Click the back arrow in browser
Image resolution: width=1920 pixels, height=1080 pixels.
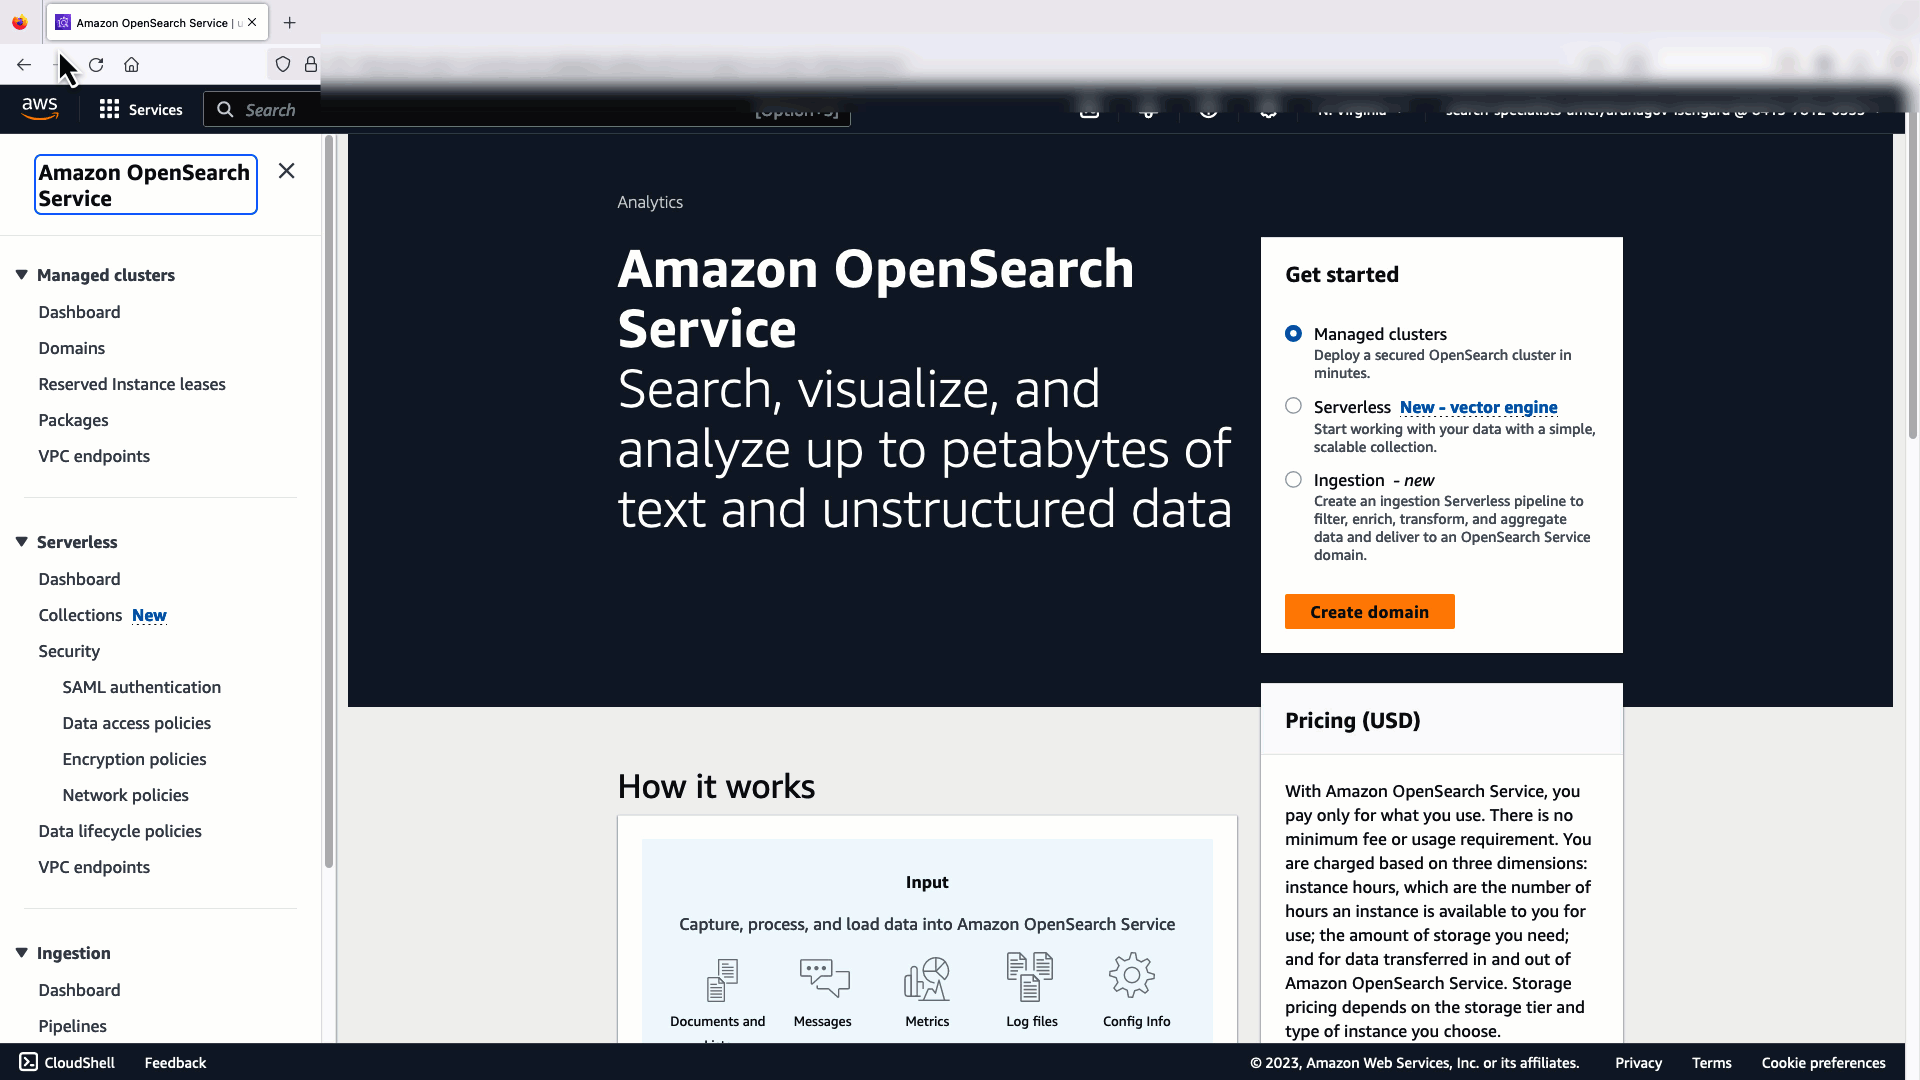click(x=24, y=65)
